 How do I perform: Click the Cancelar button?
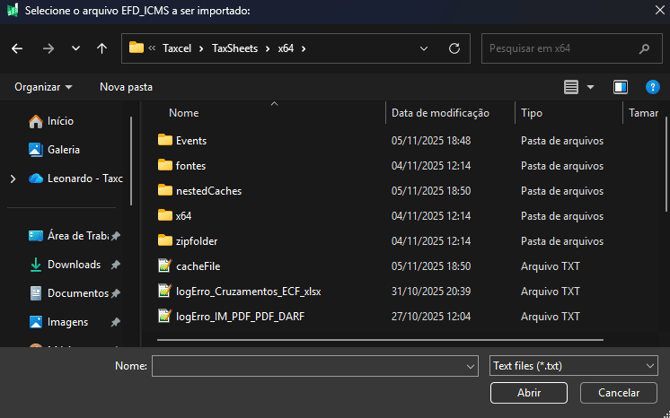(x=618, y=393)
